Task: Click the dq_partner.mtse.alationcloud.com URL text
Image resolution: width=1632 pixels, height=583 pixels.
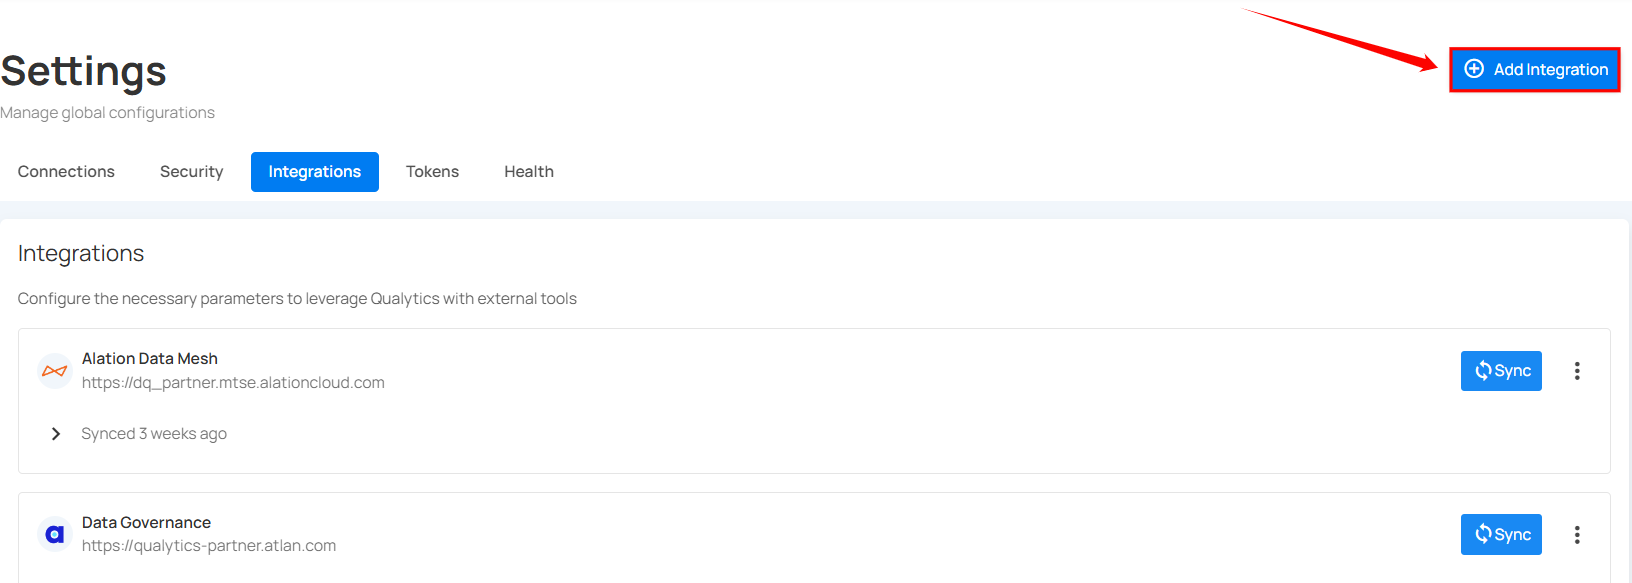Action: coord(233,381)
